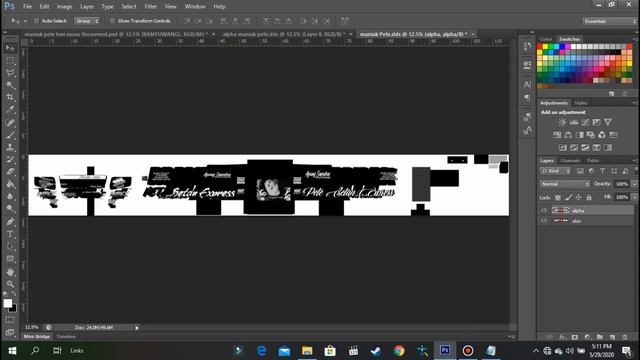Open the Timeline panel tab
640x360 pixels.
[x=66, y=337]
